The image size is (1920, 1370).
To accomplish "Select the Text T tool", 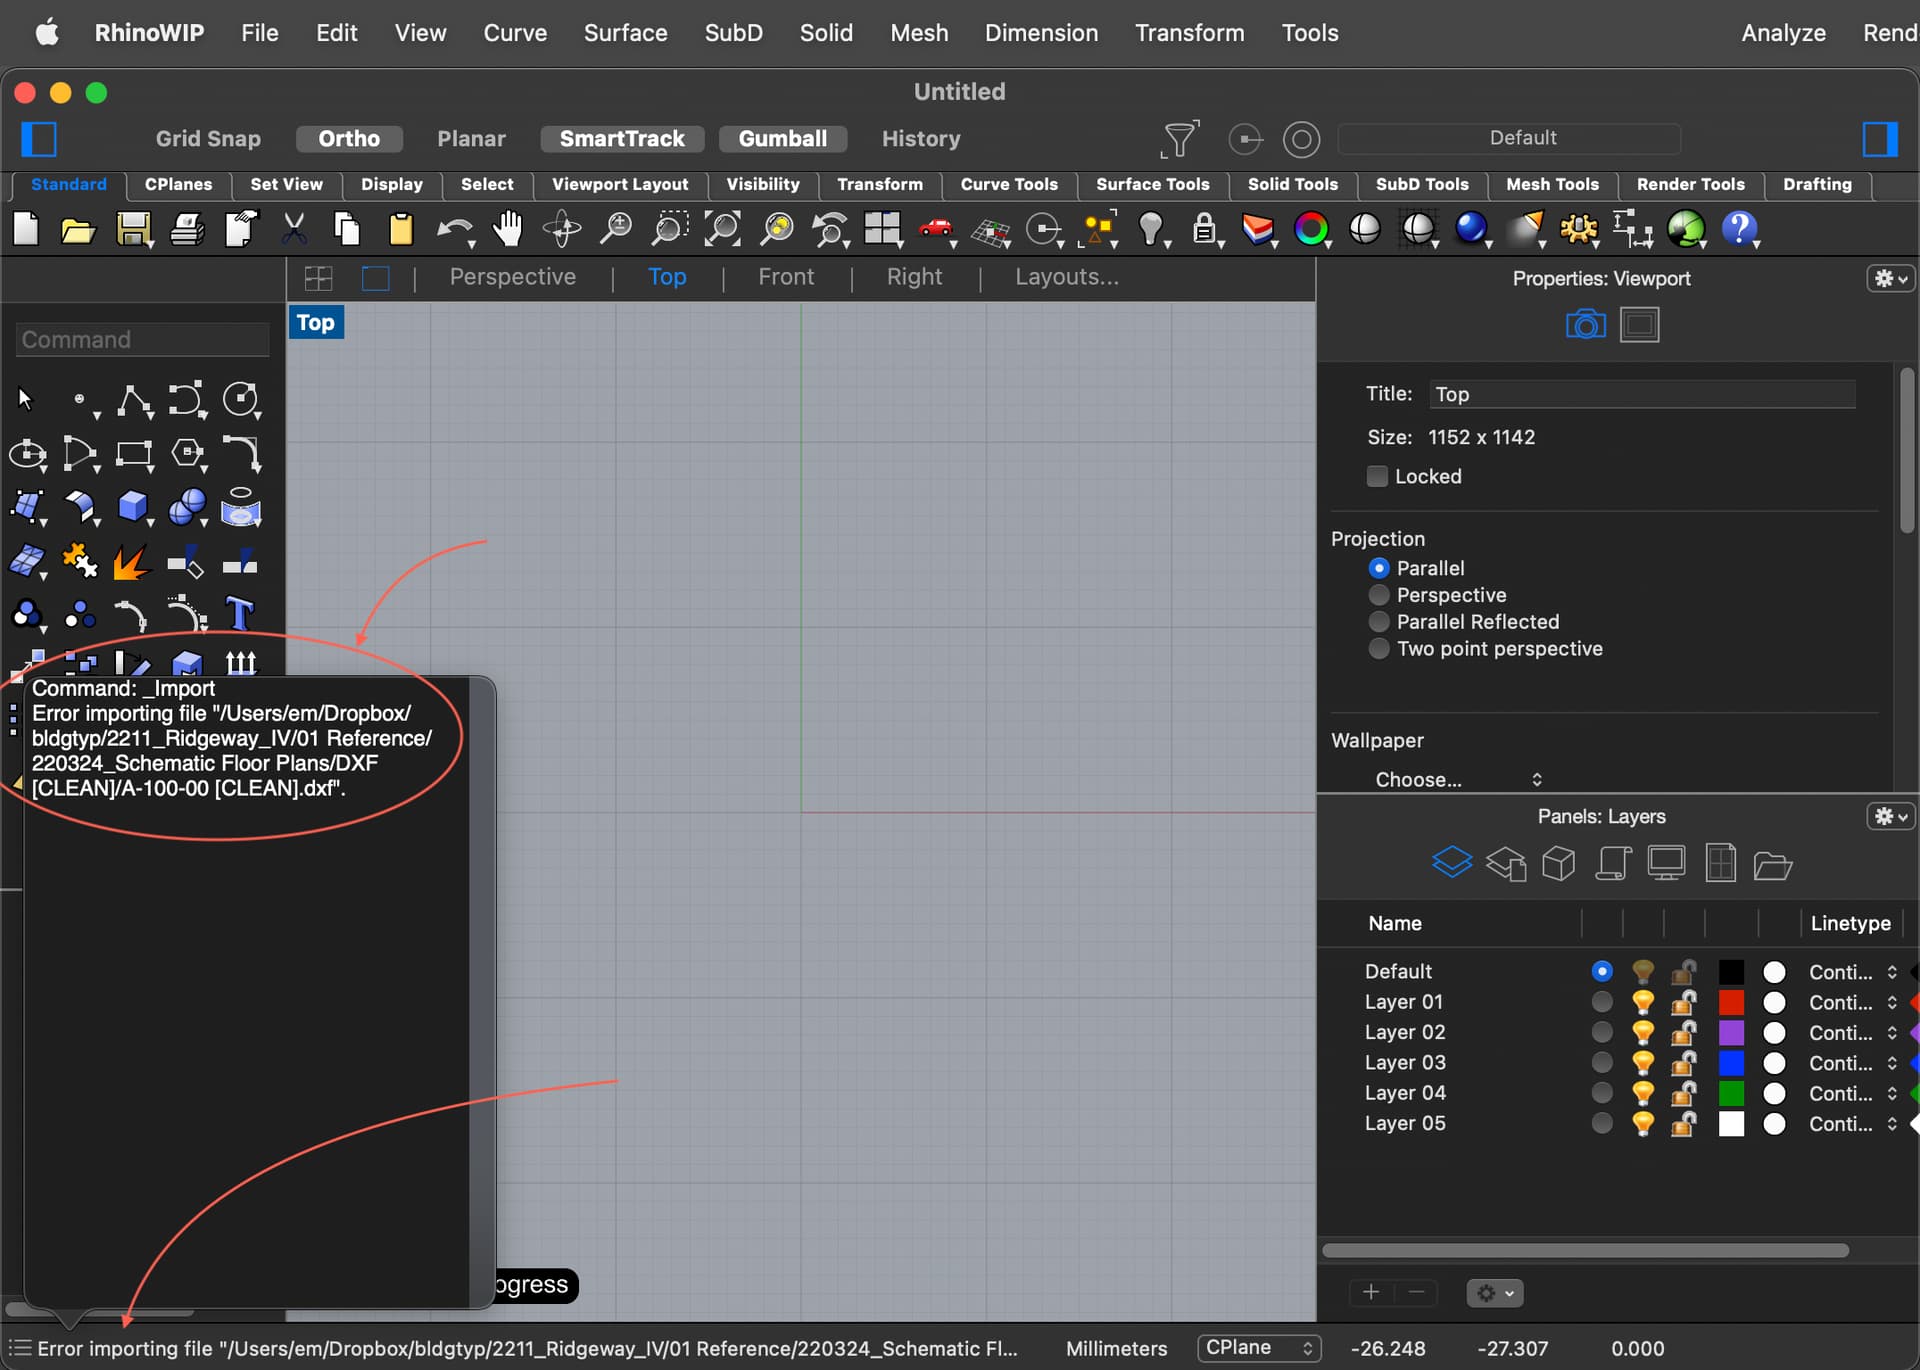I will 240,613.
